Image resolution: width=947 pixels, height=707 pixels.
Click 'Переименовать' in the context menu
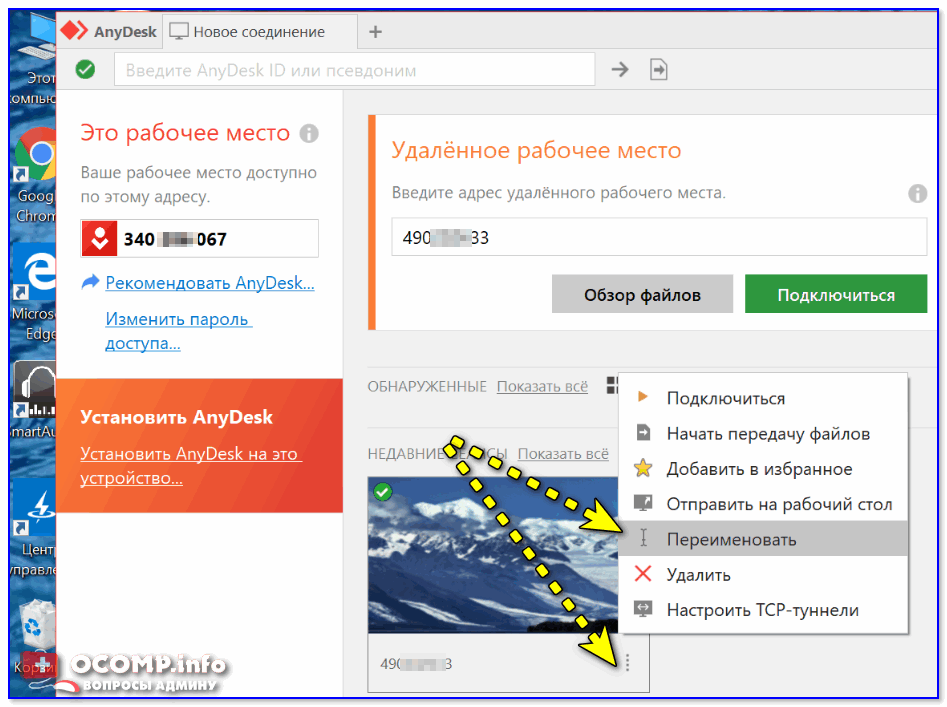[731, 539]
